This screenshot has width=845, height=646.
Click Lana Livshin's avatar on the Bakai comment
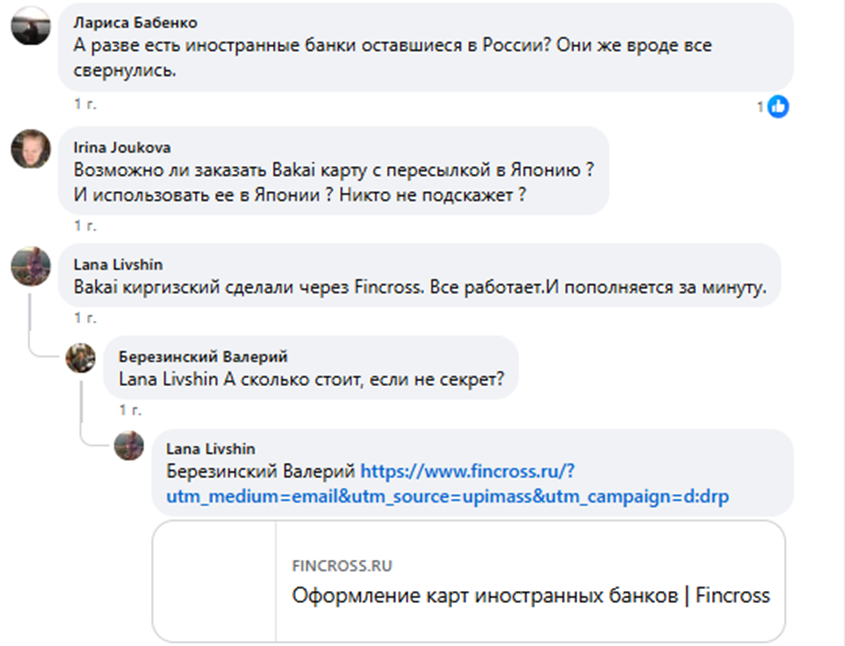coord(30,267)
